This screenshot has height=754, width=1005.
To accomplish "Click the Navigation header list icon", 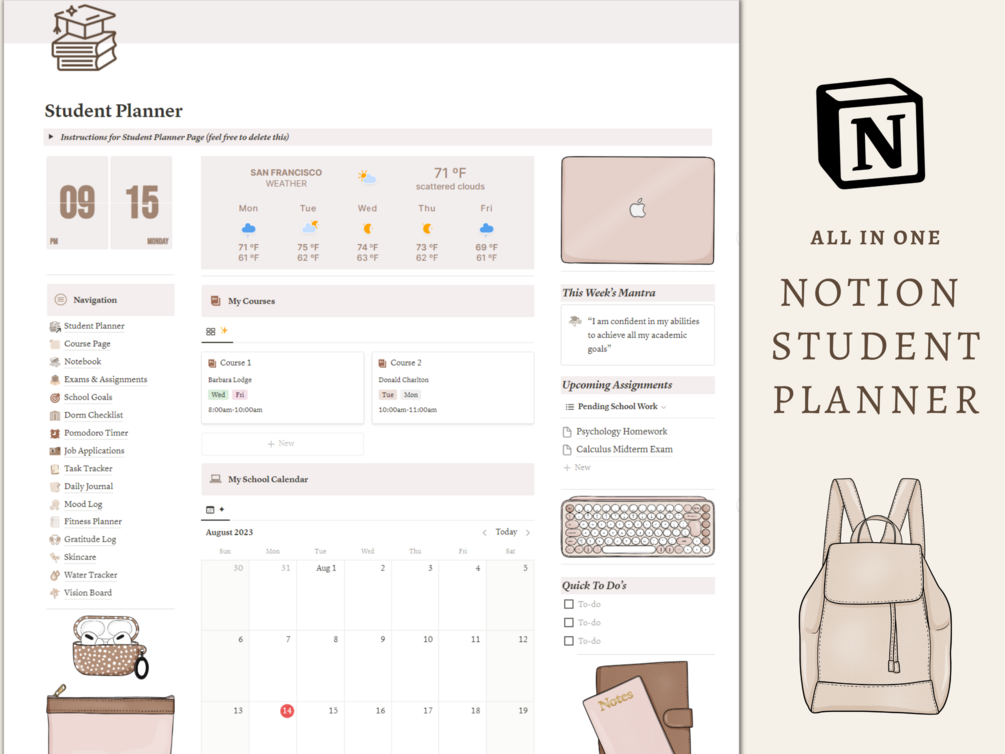I will click(x=61, y=299).
